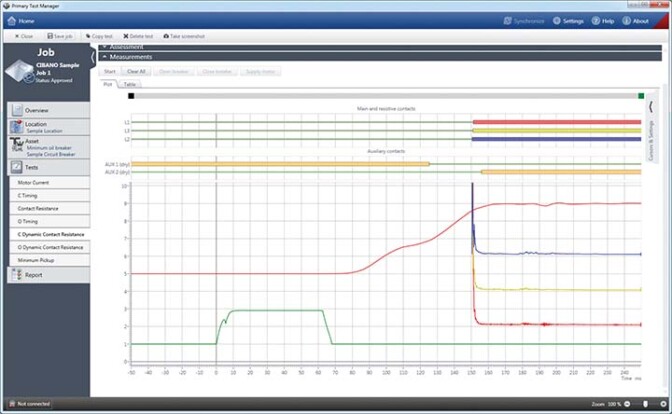Switch to the Plot tab
Image resolution: width=672 pixels, height=414 pixels.
coord(108,84)
